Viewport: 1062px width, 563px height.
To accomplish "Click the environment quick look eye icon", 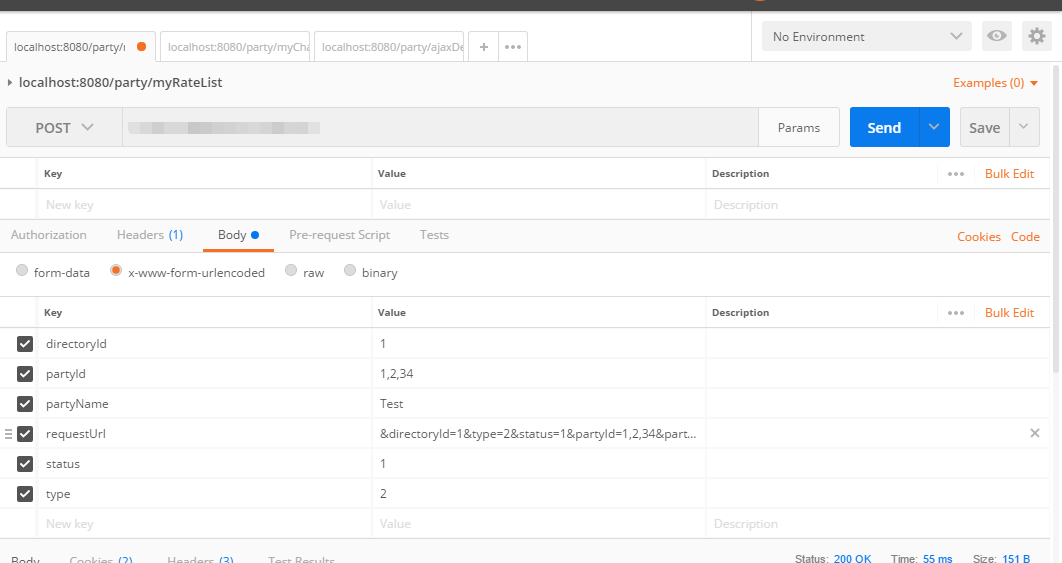I will pos(996,36).
